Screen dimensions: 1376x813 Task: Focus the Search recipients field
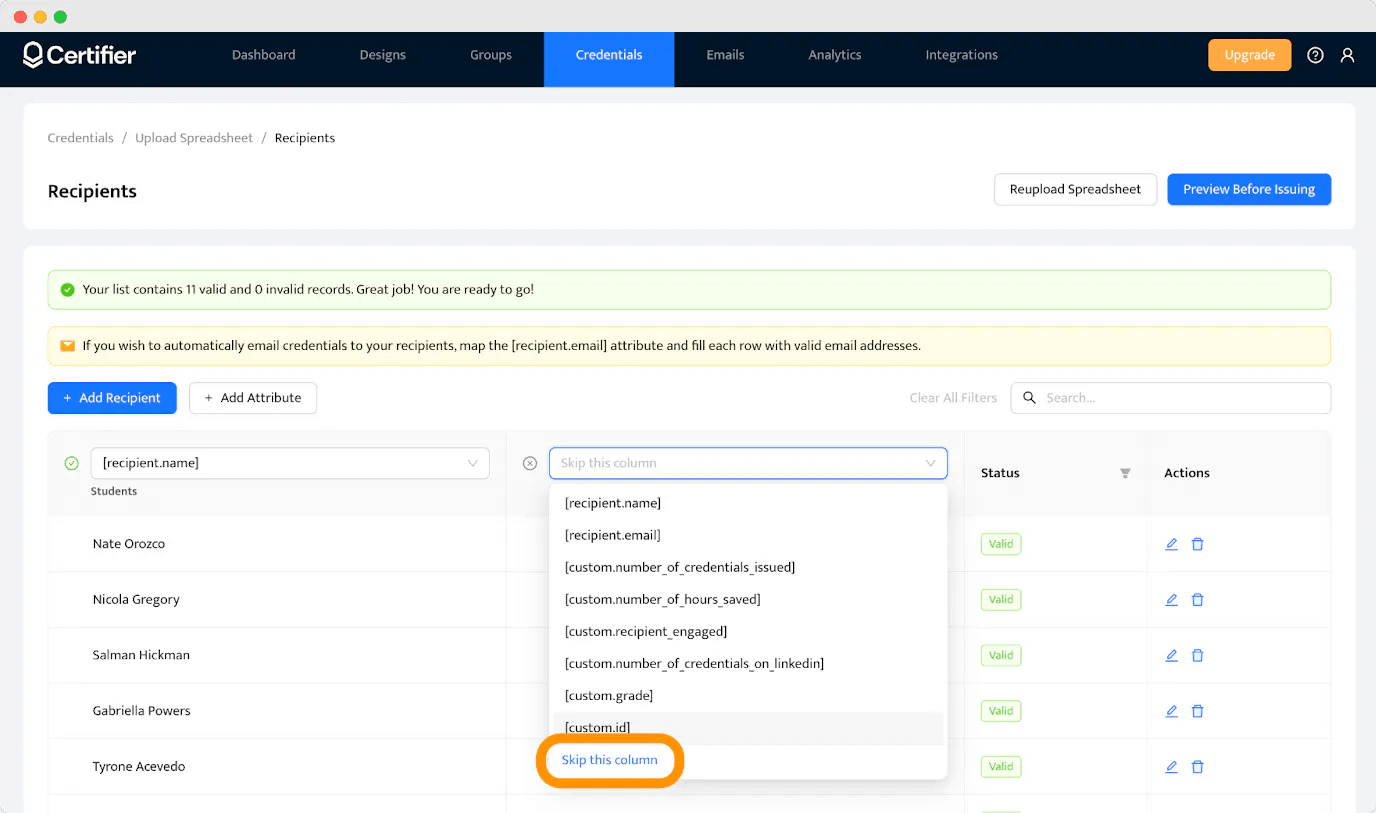tap(1170, 398)
